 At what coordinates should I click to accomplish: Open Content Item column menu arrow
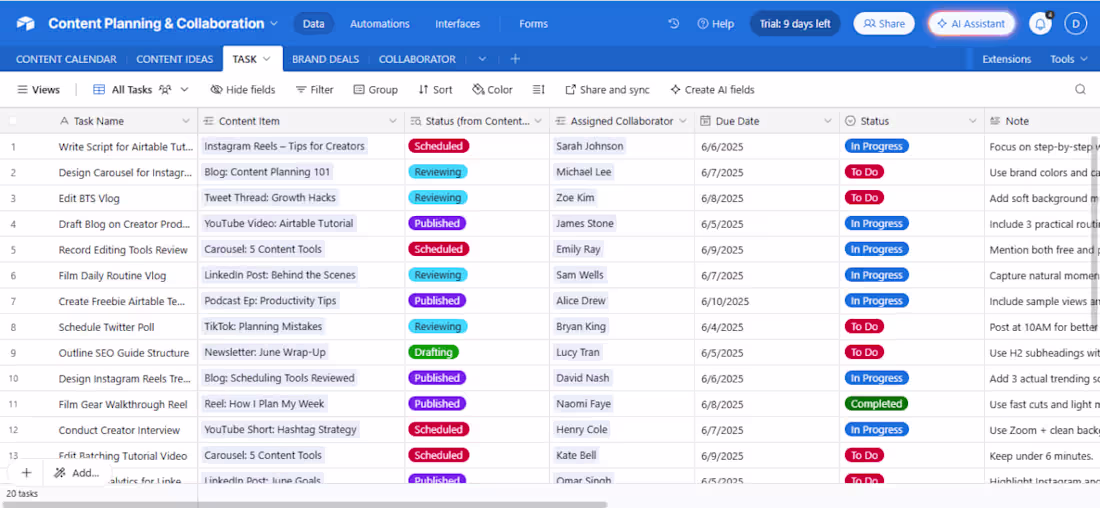click(x=393, y=121)
